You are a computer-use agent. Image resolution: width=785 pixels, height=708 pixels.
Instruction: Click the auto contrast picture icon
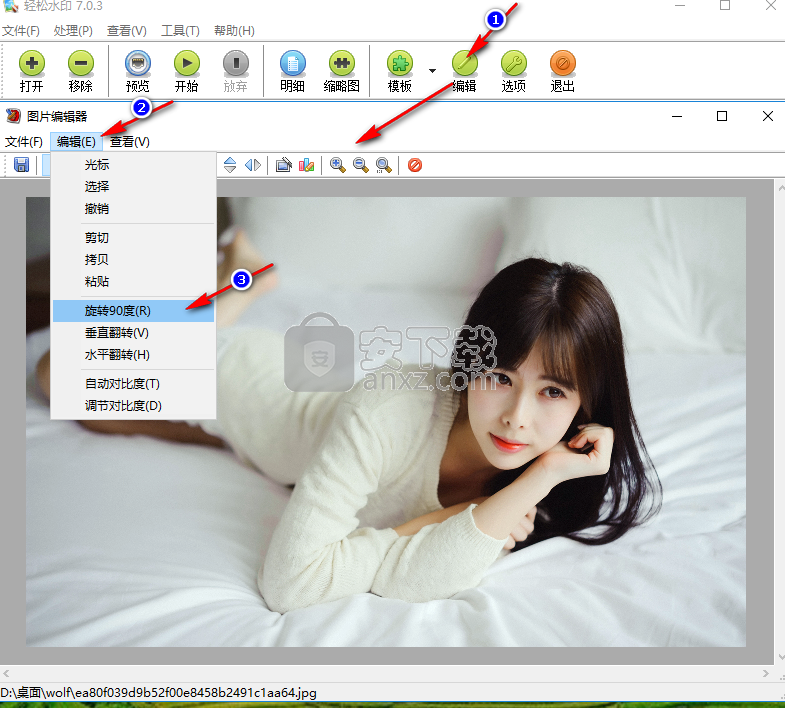click(x=283, y=165)
